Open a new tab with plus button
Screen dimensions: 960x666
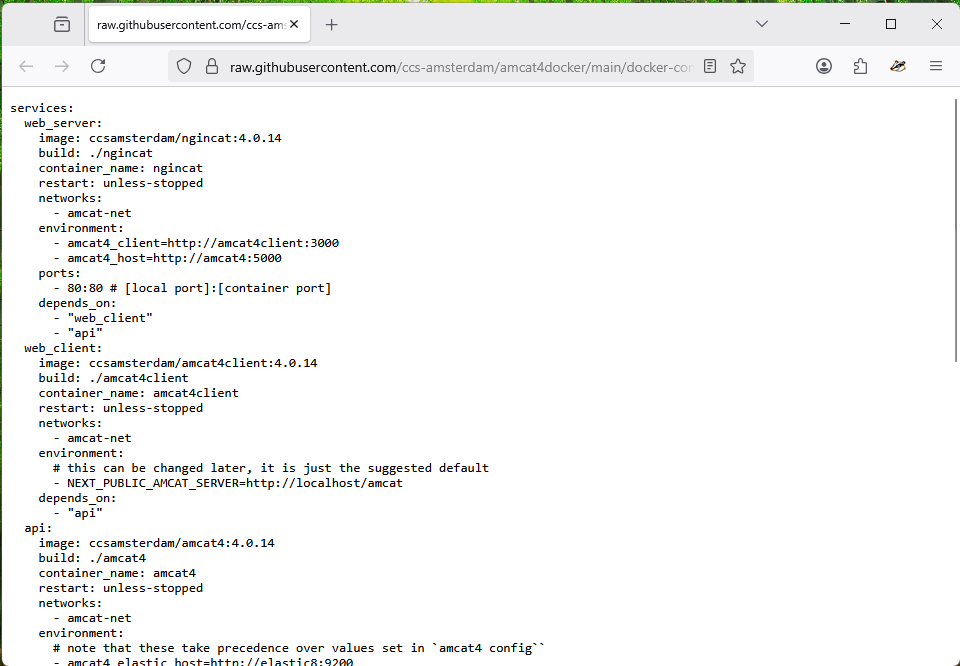click(332, 24)
